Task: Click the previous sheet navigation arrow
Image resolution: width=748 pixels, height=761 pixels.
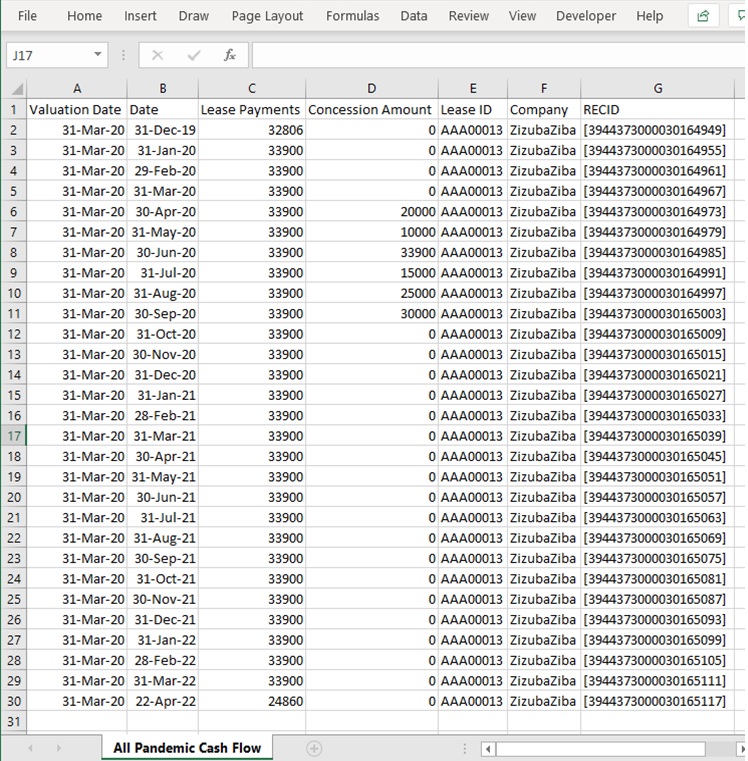Action: [30, 748]
